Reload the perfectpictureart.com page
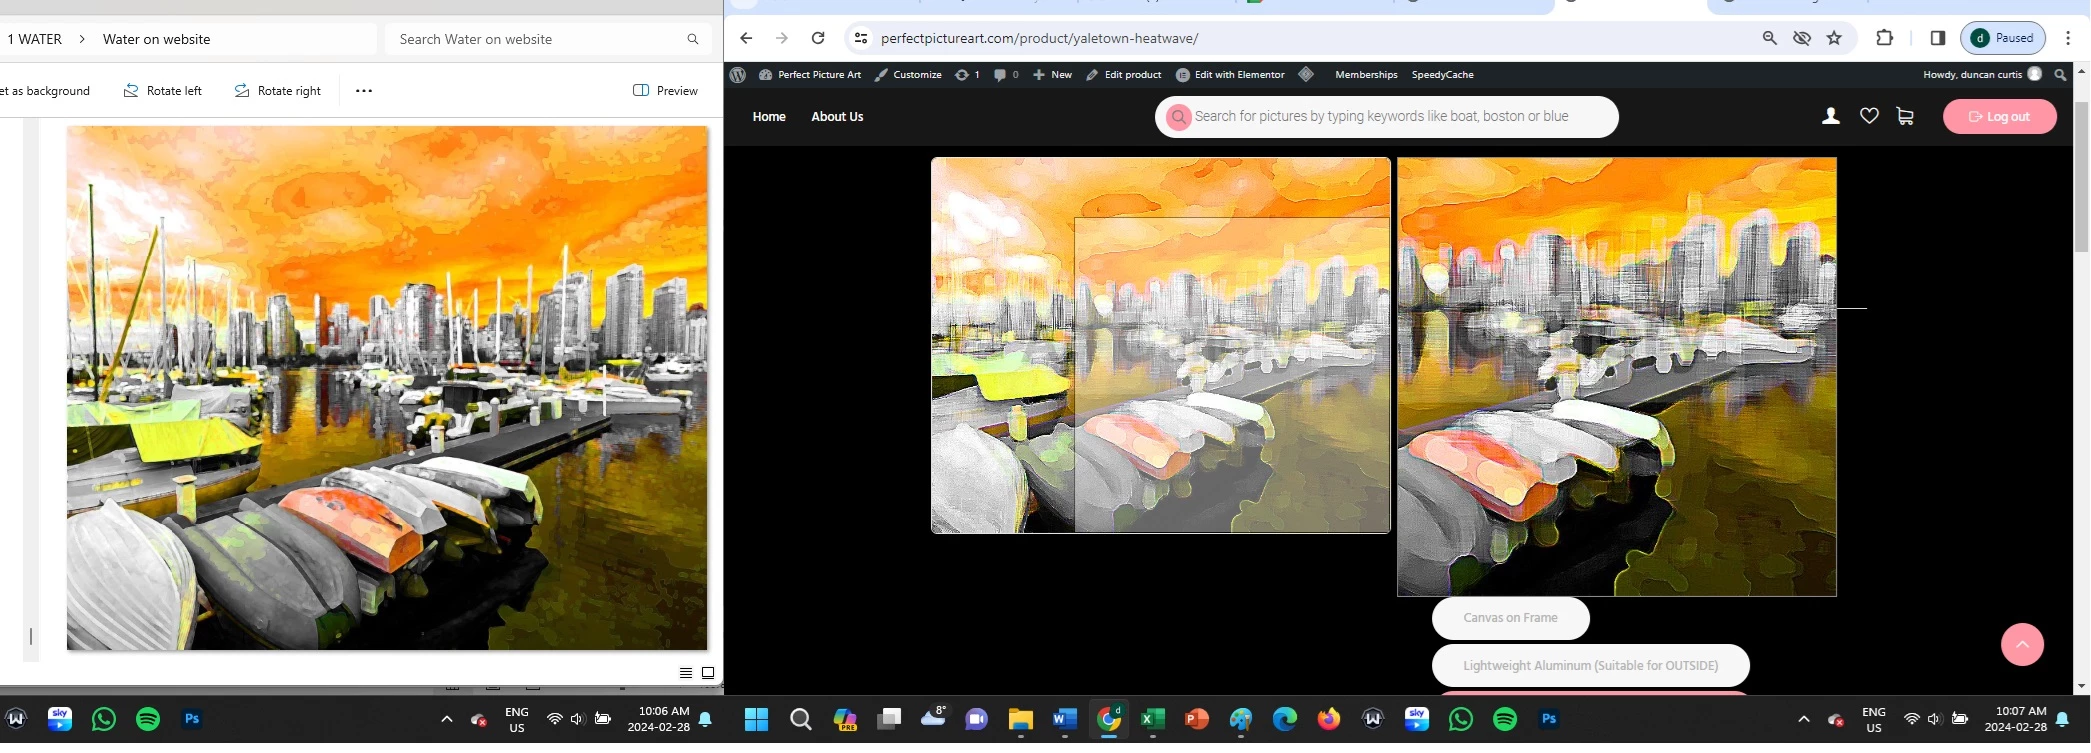This screenshot has height=753, width=2091. click(818, 38)
